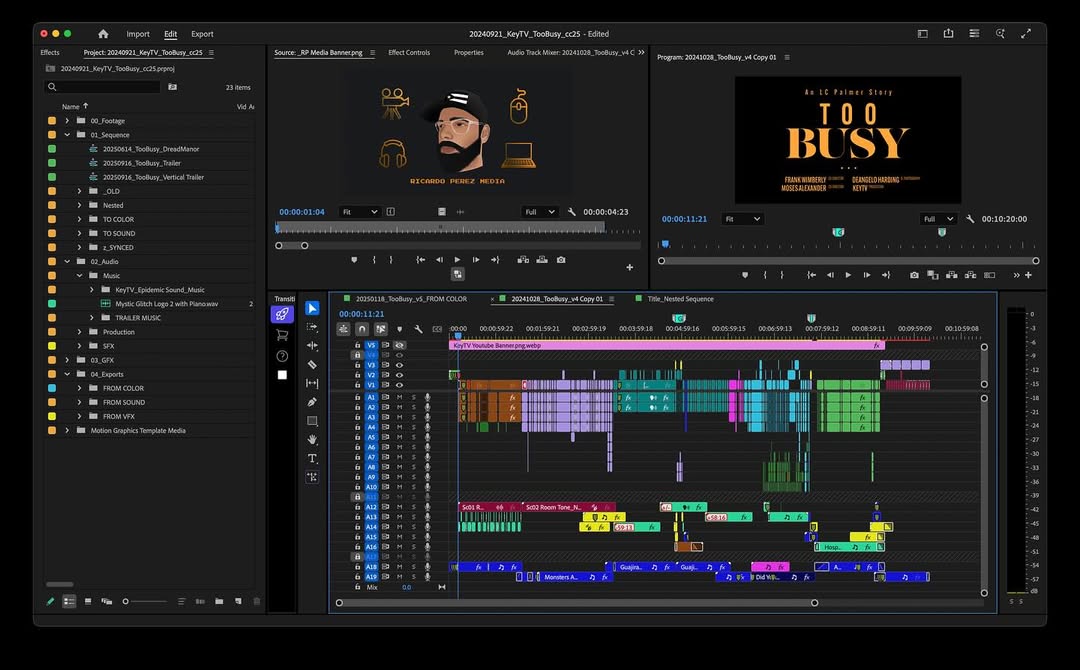This screenshot has height=670, width=1080.
Task: Toggle lock on track V1
Action: [x=357, y=385]
